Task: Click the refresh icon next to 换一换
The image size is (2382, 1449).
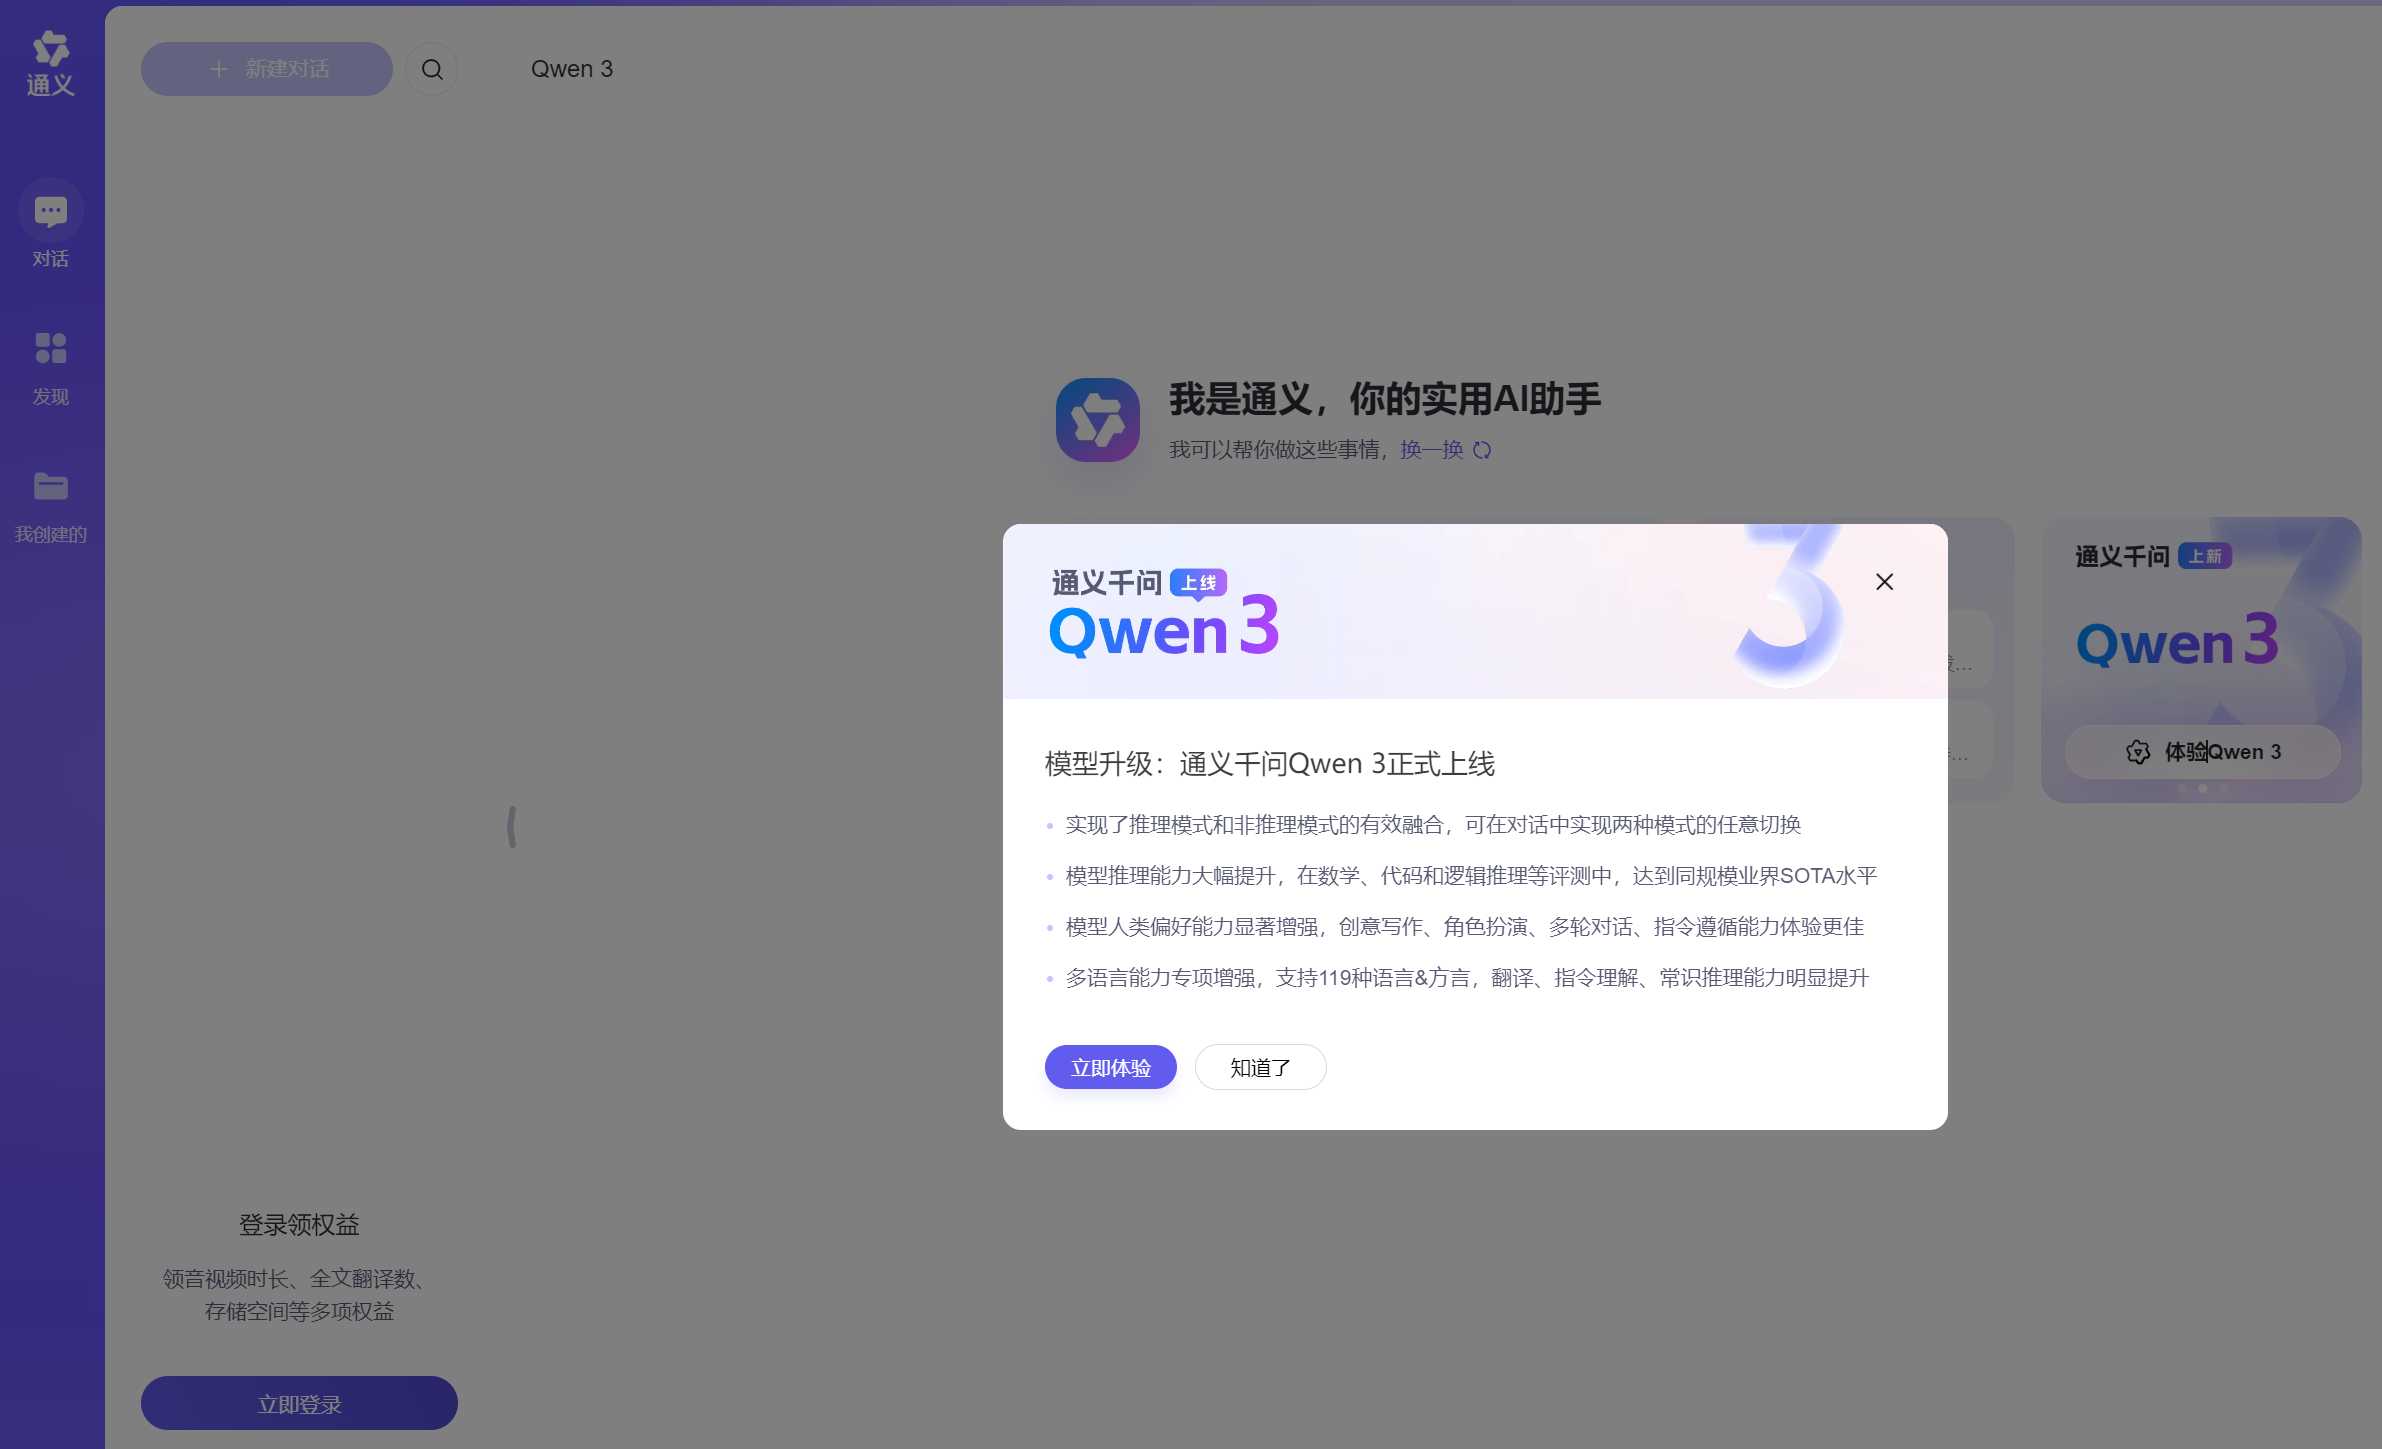Action: (1482, 450)
